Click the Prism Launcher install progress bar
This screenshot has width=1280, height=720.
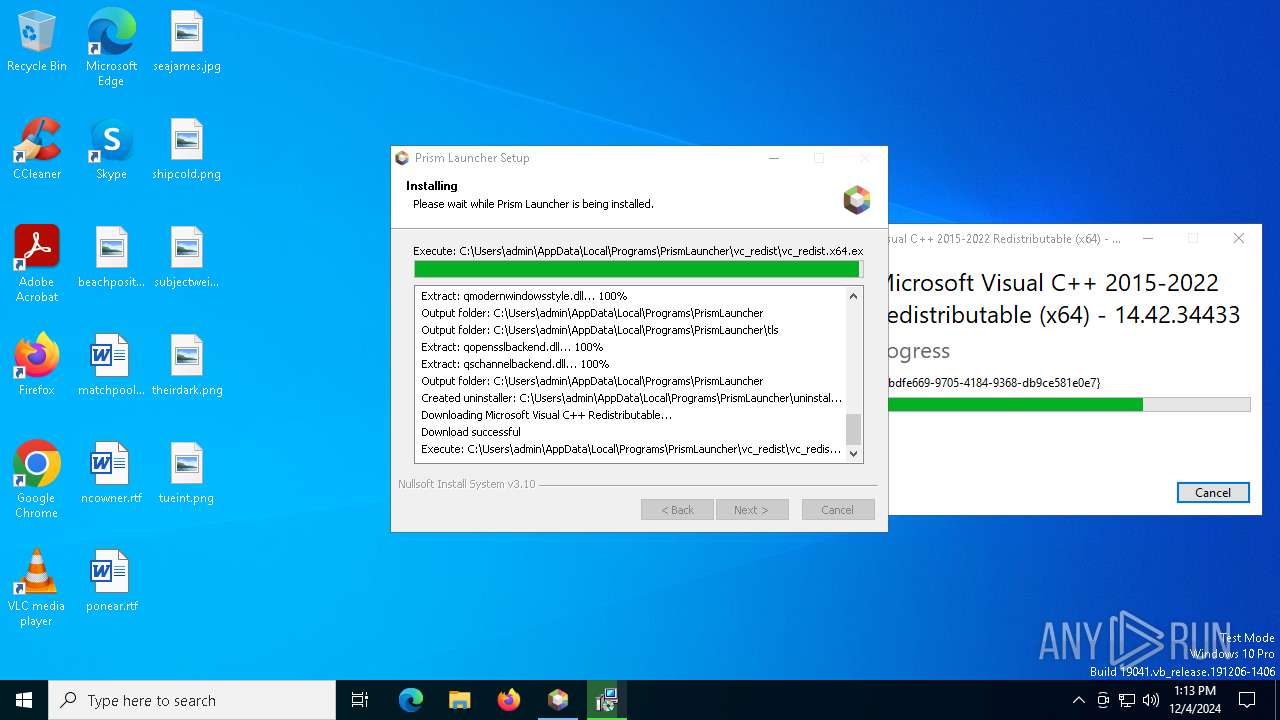pyautogui.click(x=638, y=269)
